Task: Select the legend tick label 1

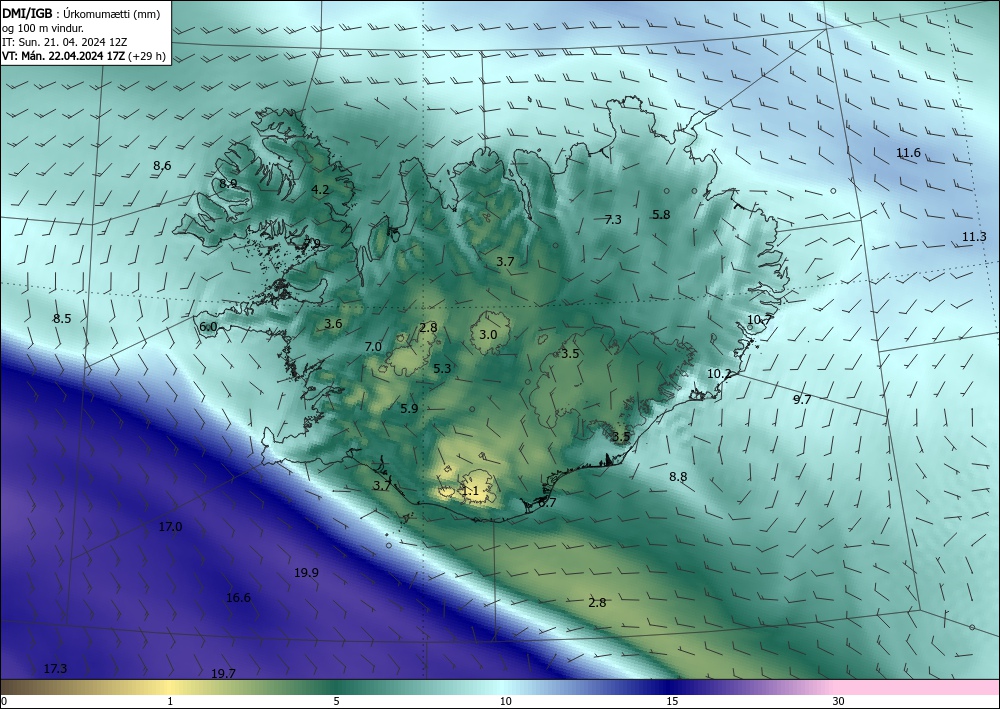Action: coord(170,702)
